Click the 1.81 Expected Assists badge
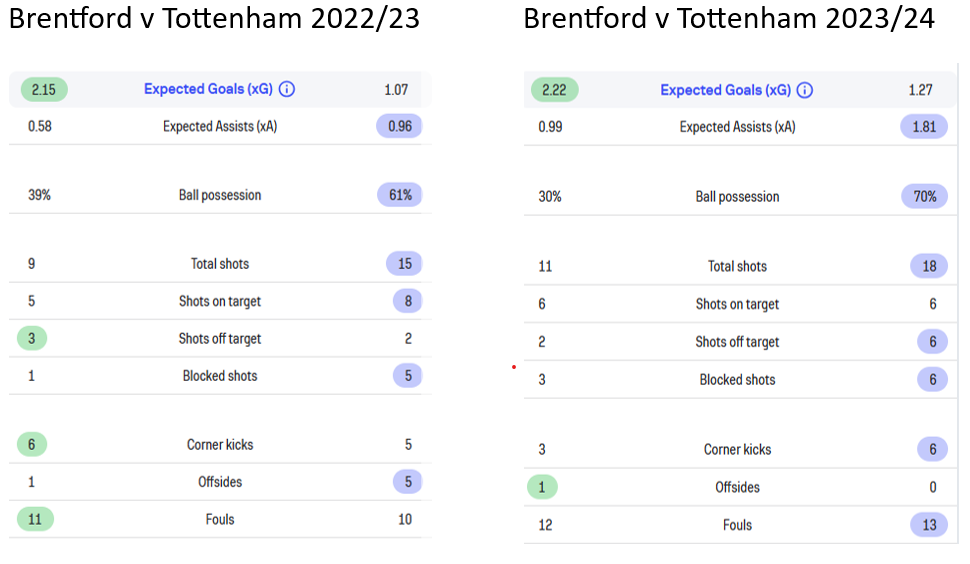The height and width of the screenshot is (564, 970). tap(924, 127)
